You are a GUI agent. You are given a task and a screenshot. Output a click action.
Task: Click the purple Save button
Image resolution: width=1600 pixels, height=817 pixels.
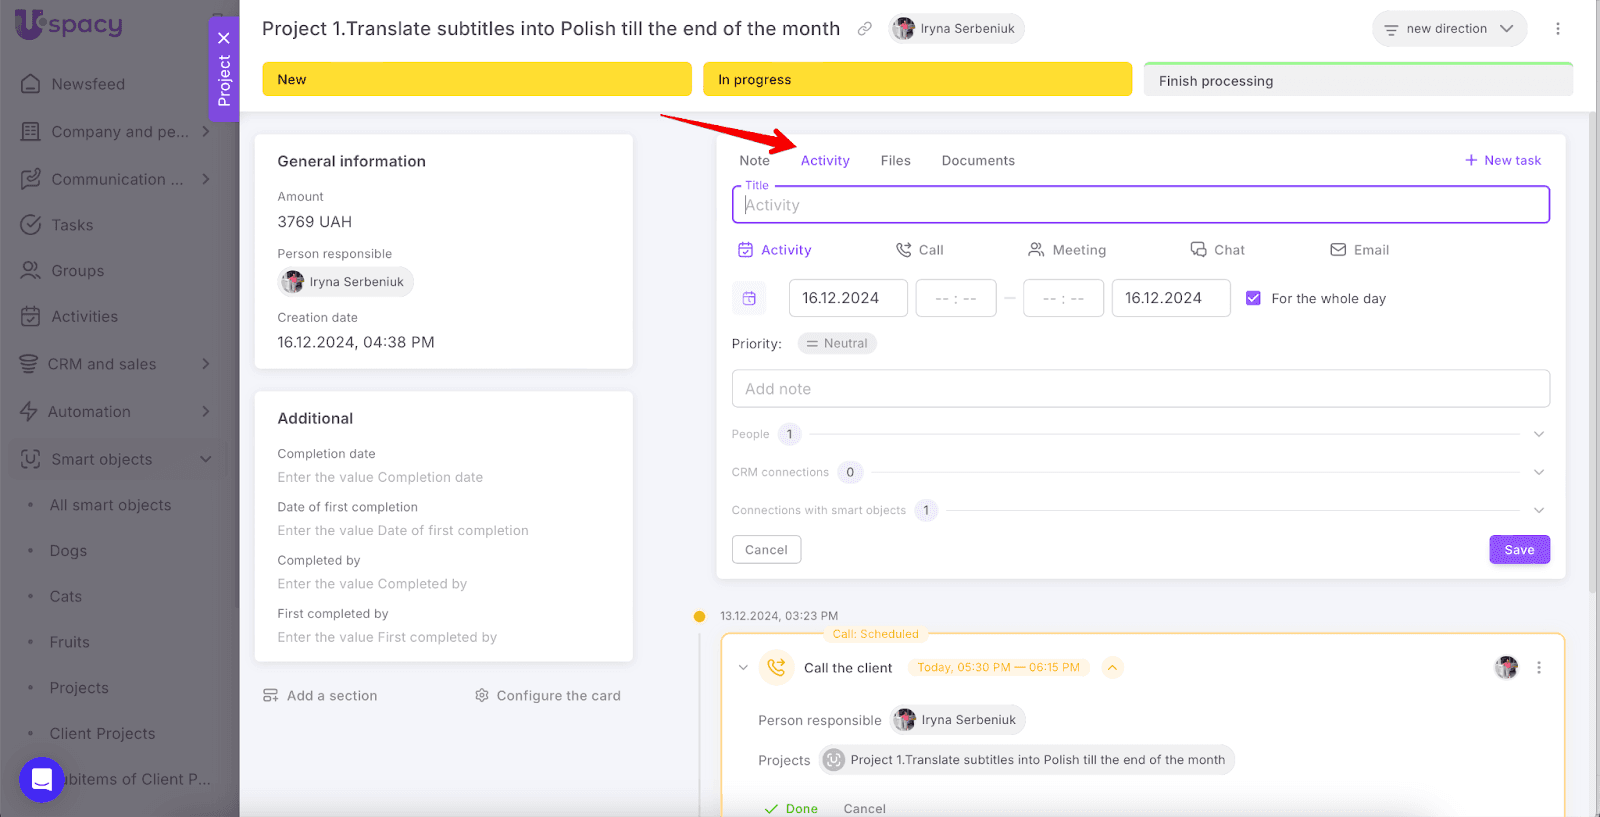pos(1519,550)
